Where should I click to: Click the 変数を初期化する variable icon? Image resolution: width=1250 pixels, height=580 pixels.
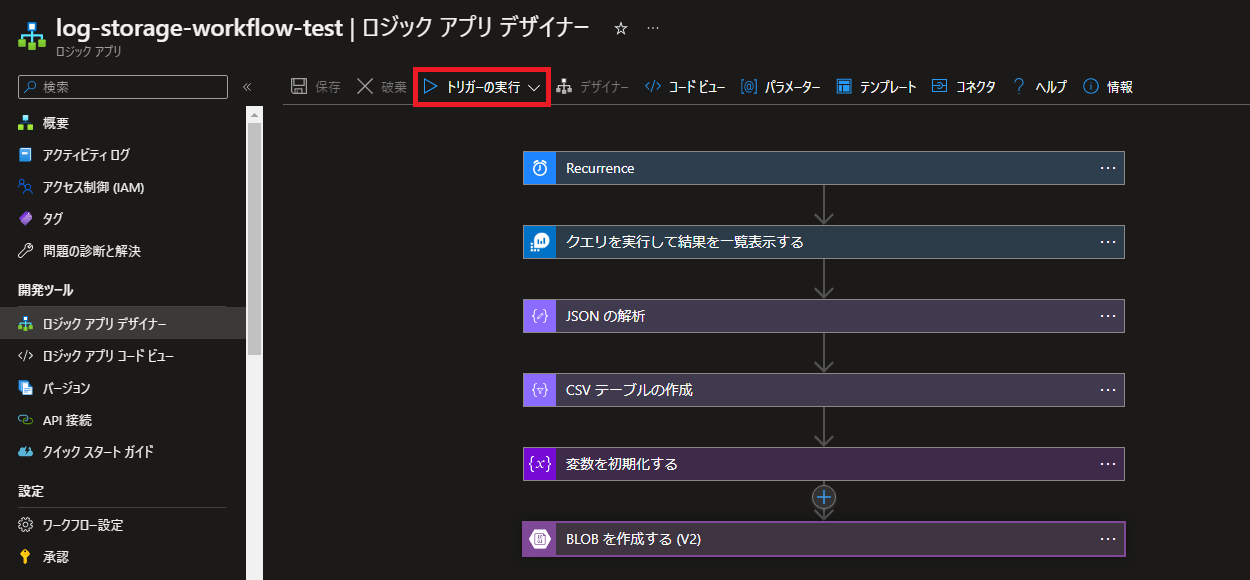click(x=540, y=464)
